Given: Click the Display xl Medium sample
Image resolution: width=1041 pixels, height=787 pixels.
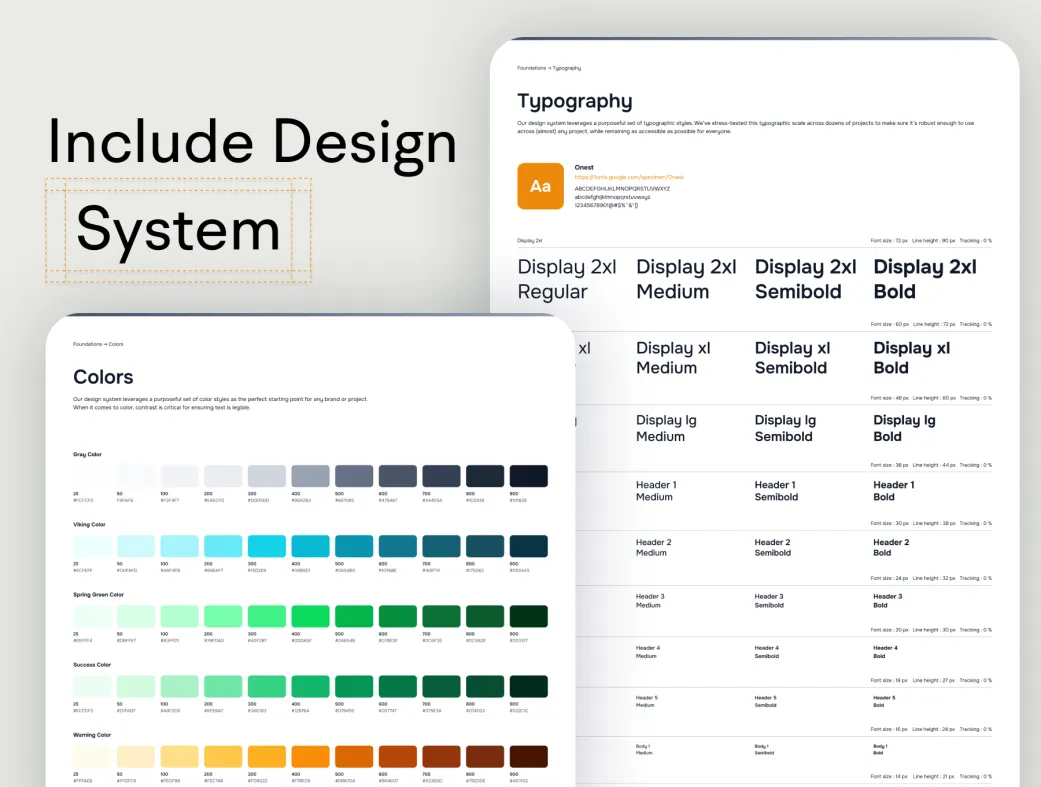Looking at the screenshot, I should click(673, 358).
